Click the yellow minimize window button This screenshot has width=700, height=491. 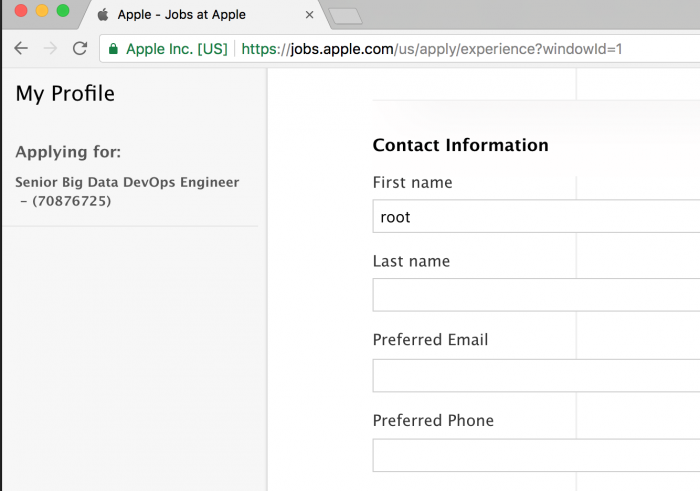pyautogui.click(x=42, y=10)
